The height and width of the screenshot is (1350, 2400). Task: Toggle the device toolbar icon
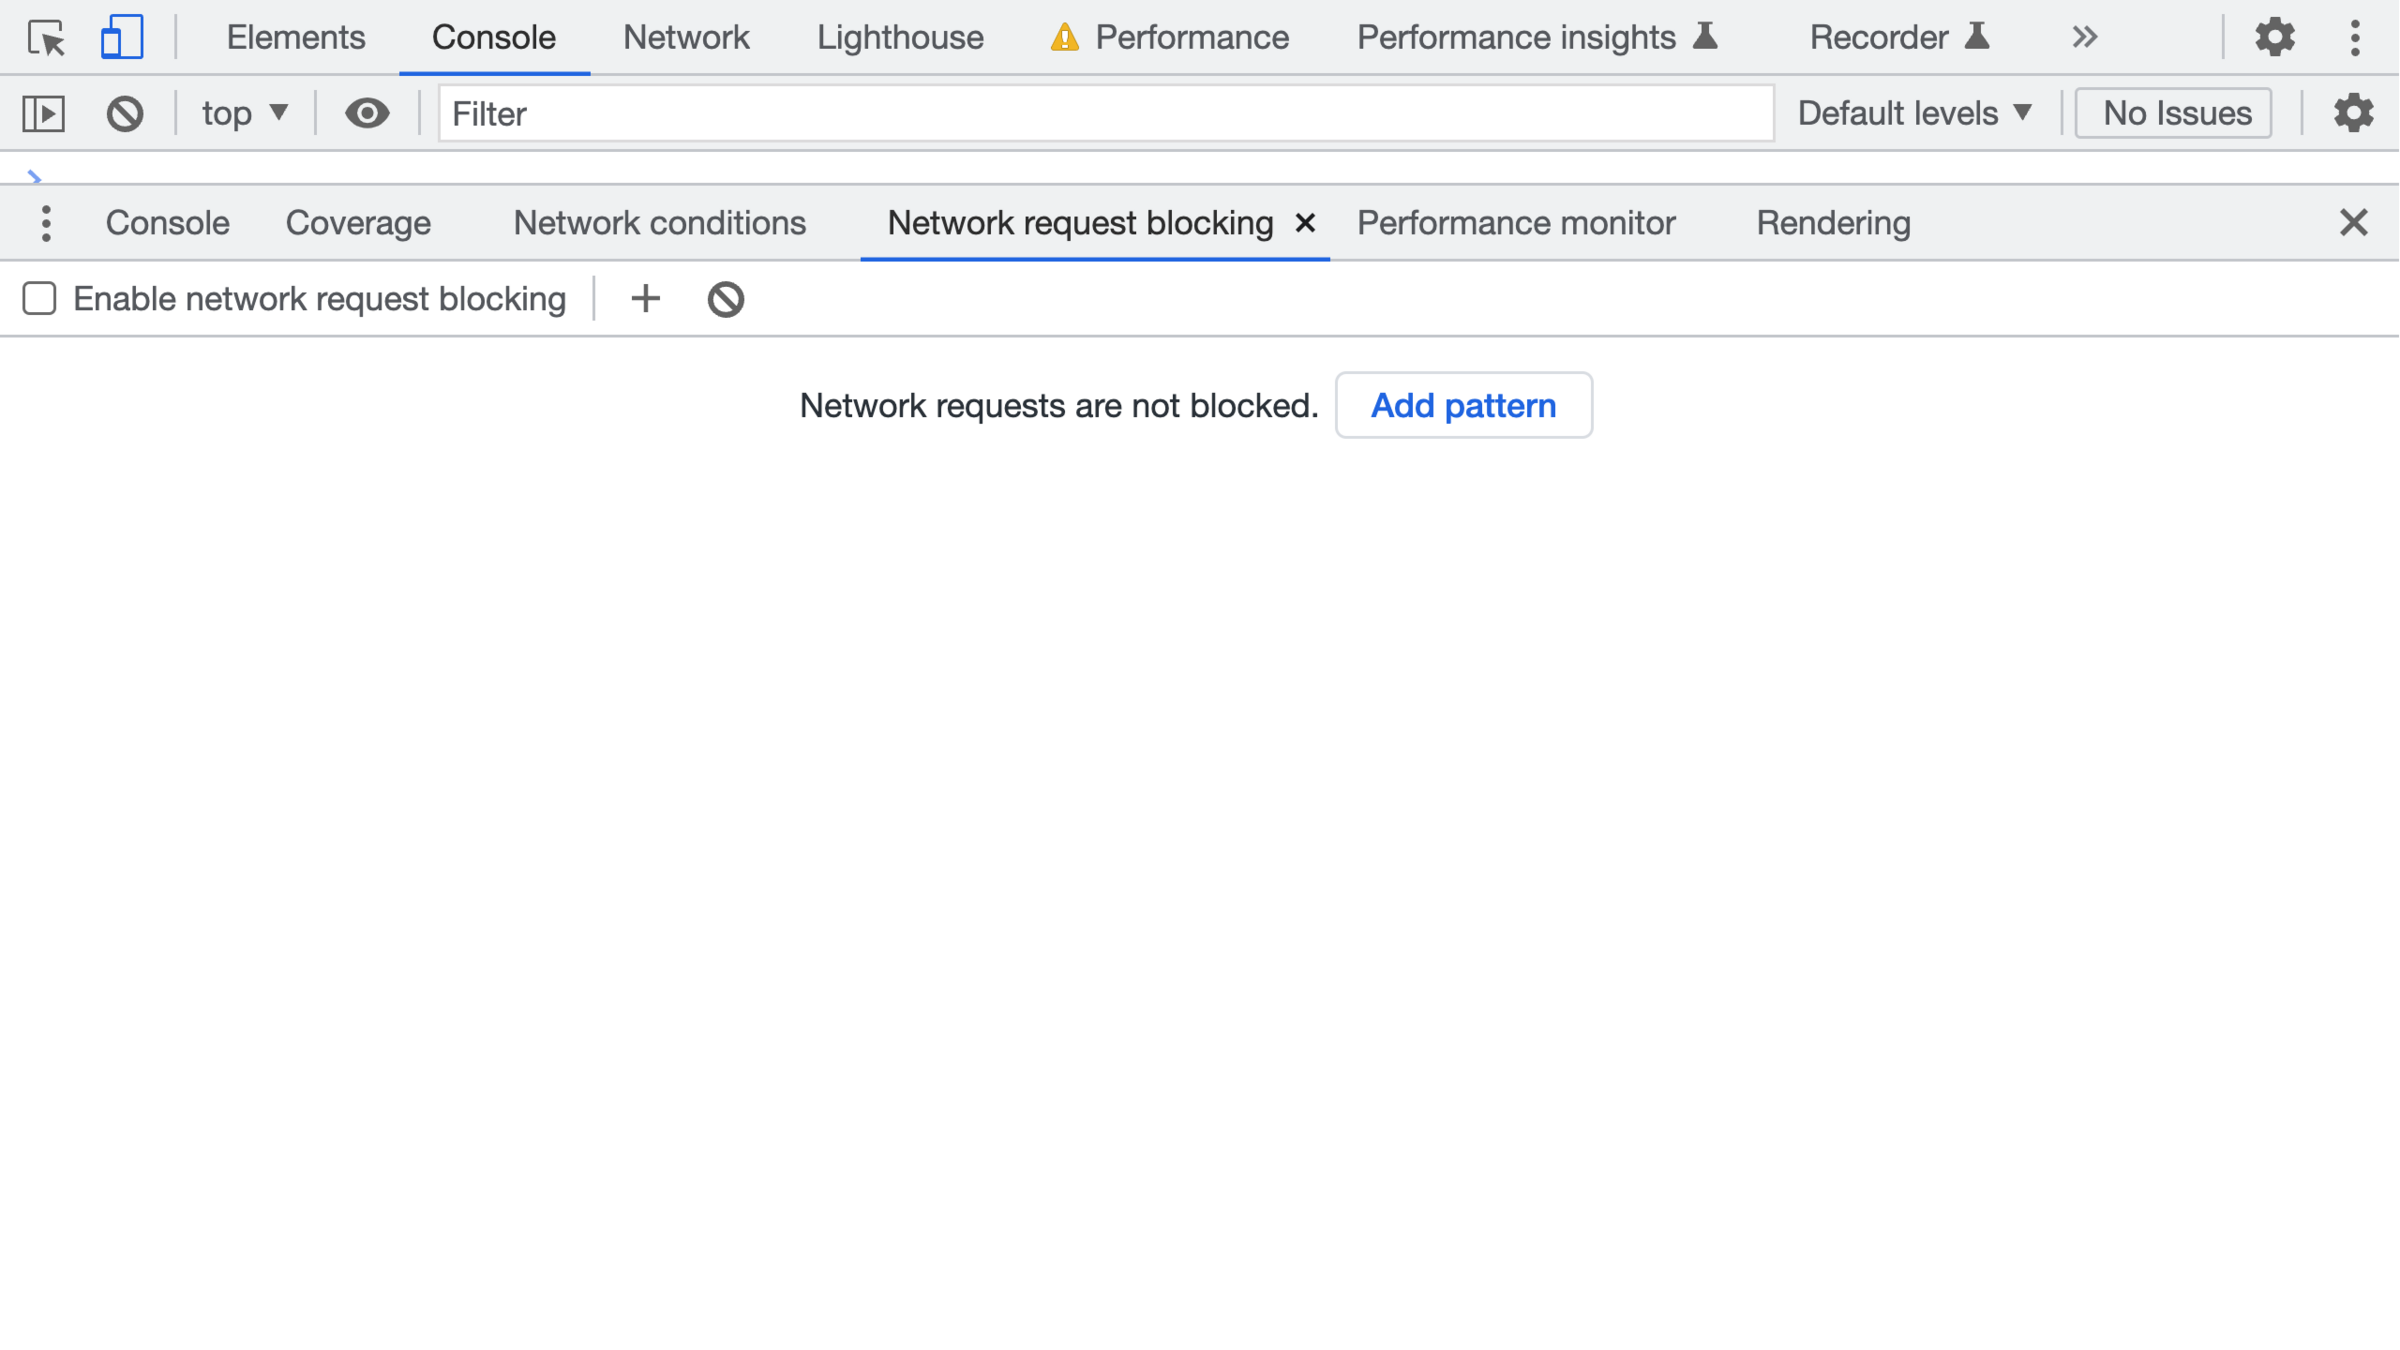coord(121,38)
